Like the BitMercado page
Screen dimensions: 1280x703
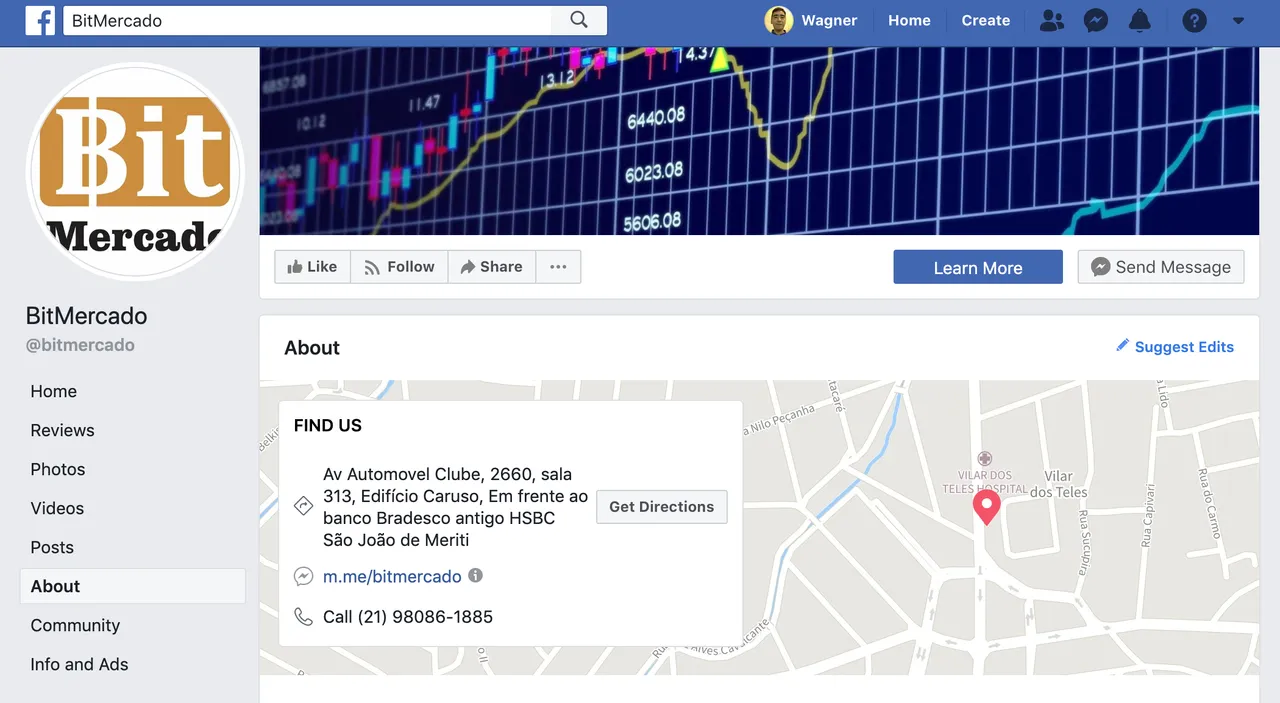click(x=312, y=267)
